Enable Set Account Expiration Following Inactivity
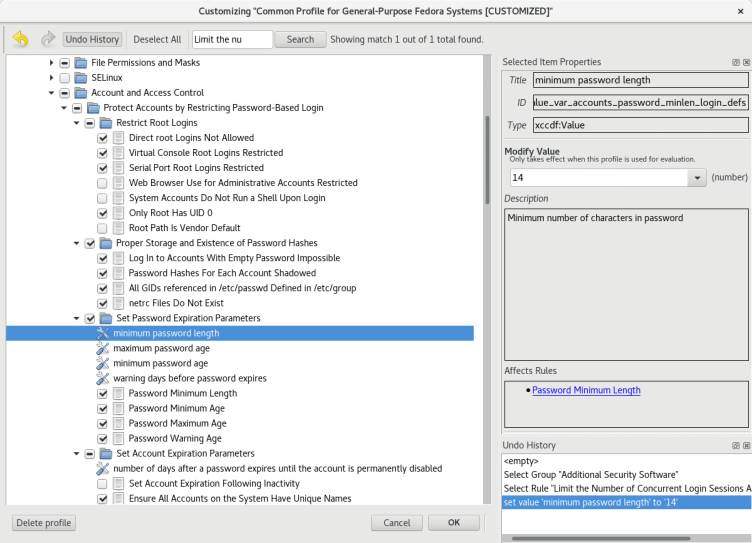The image size is (752, 543). pos(102,484)
